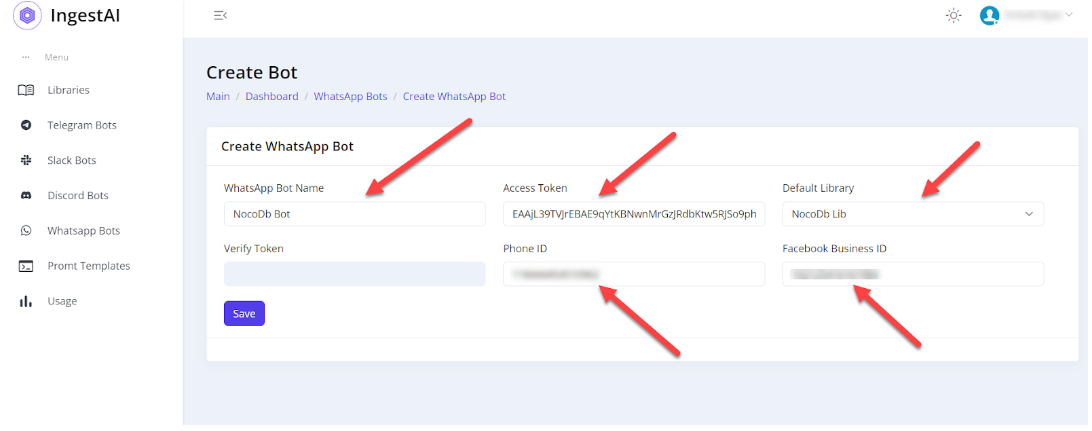
Task: Click the Phone ID label
Action: coord(523,248)
